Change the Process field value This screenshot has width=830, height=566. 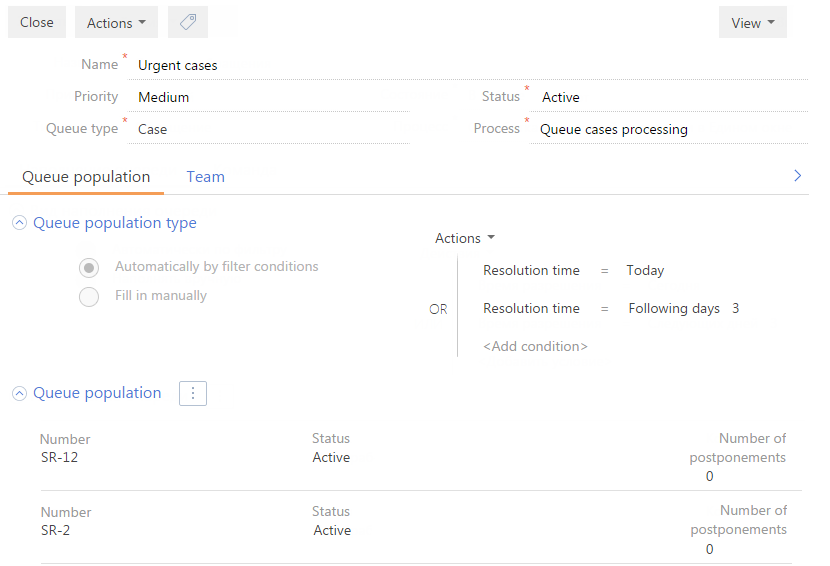669,129
